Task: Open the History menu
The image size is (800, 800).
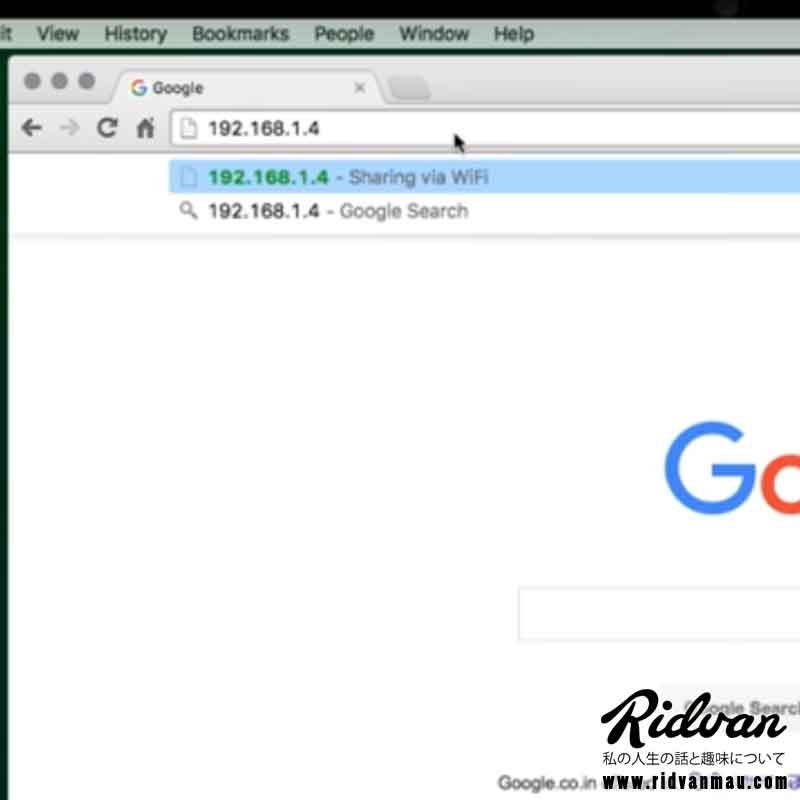Action: tap(136, 34)
